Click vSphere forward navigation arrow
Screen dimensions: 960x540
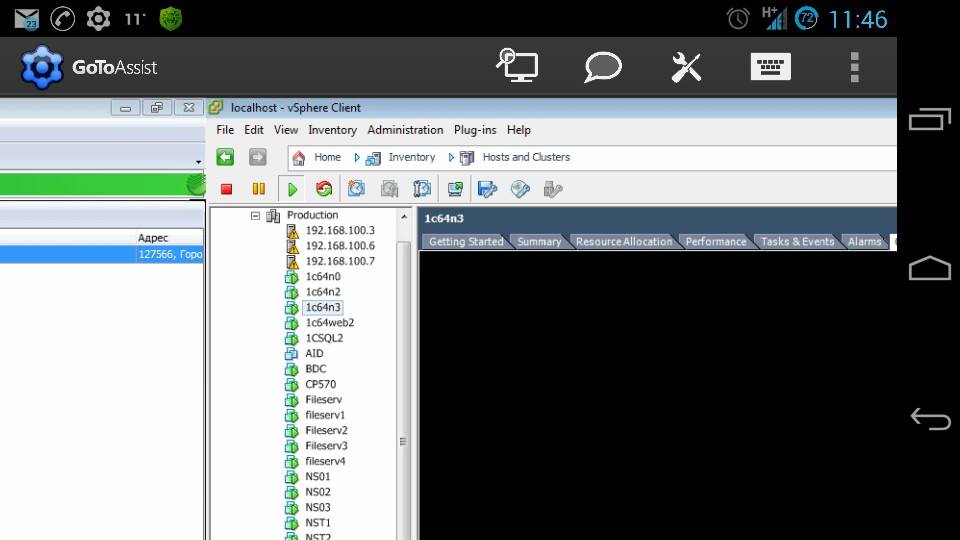tap(258, 157)
